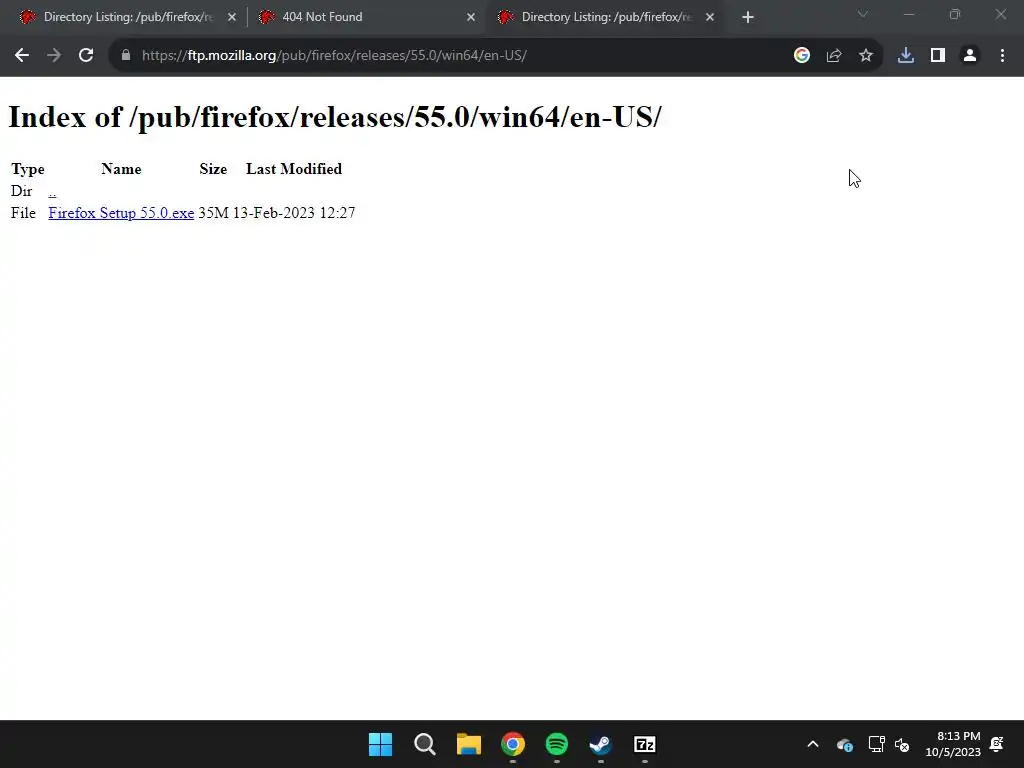1024x768 pixels.
Task: Click the 'Name' column header
Action: tap(121, 169)
